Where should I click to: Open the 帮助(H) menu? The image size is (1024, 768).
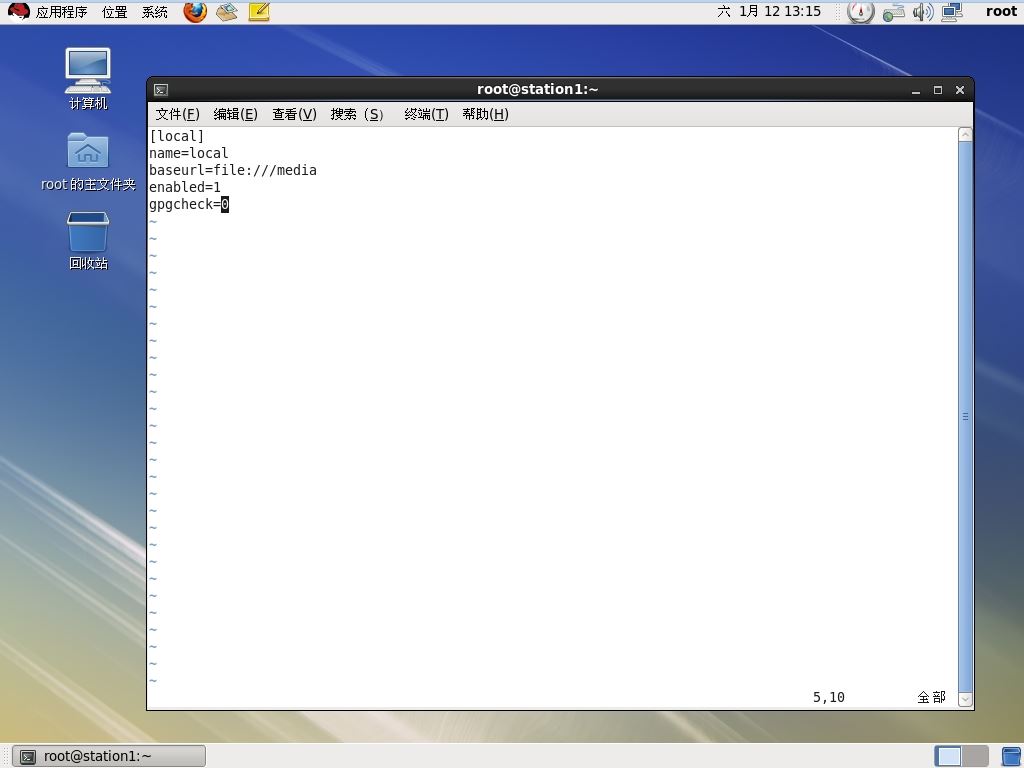tap(485, 114)
